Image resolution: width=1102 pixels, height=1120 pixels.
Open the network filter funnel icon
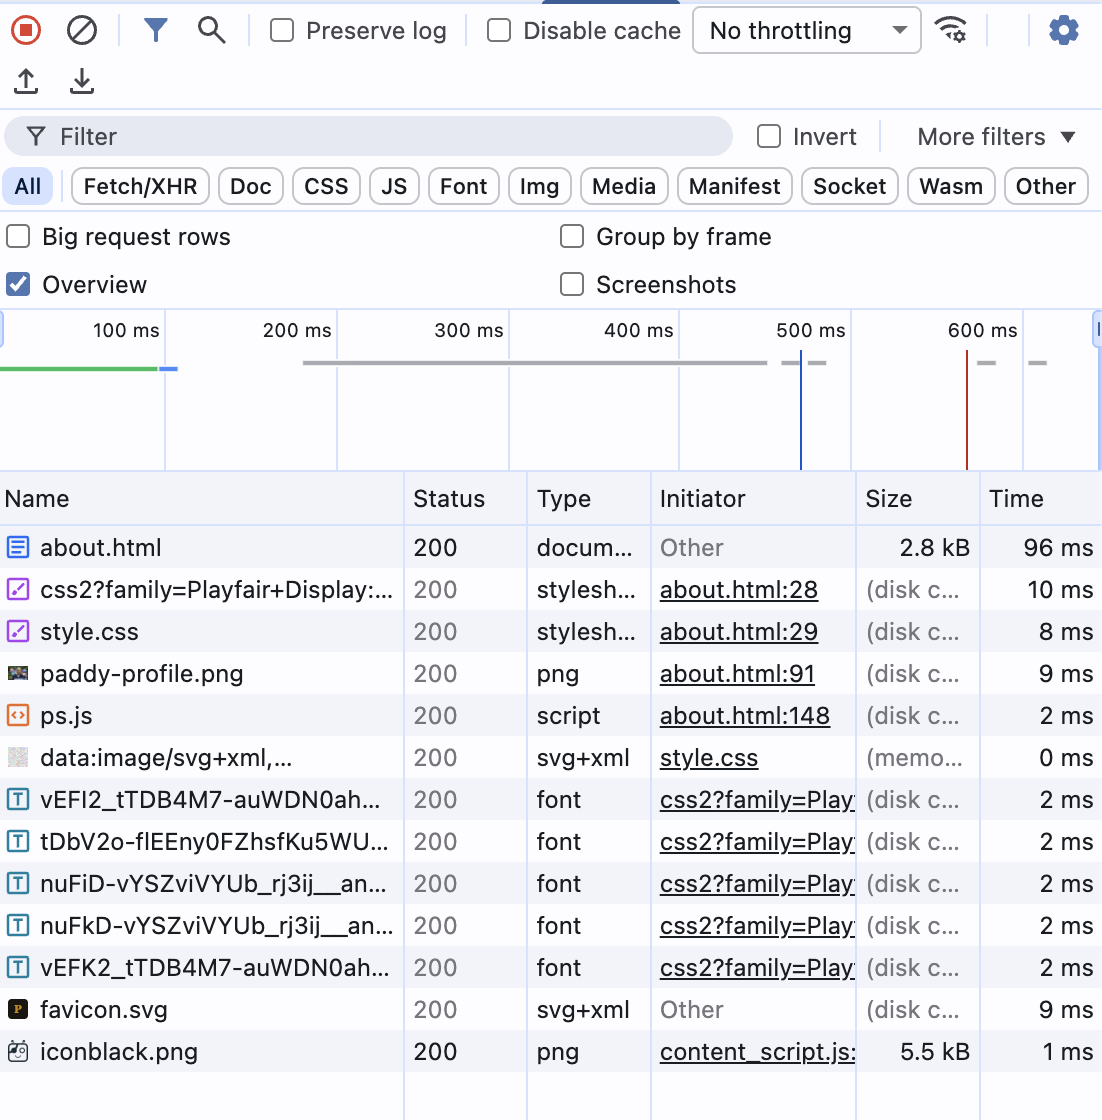coord(155,30)
